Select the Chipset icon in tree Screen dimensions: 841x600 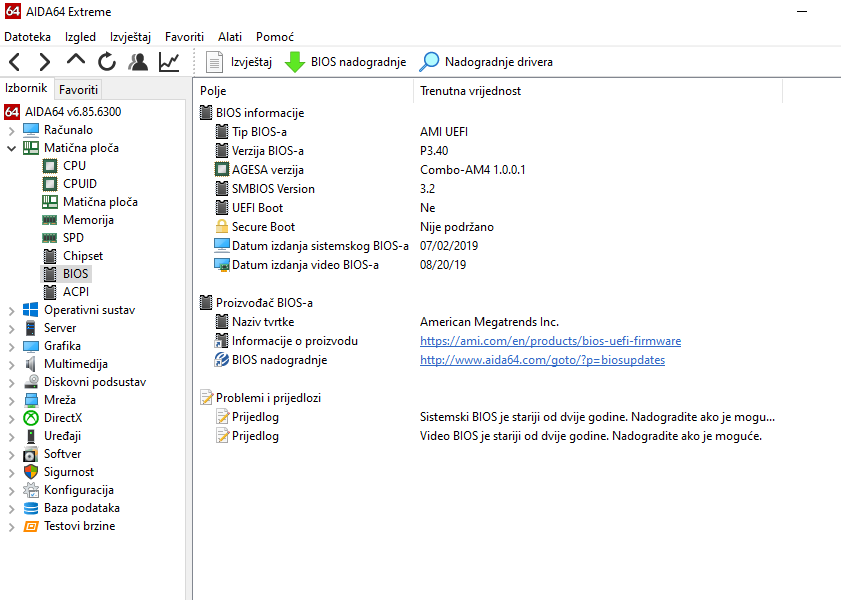pos(50,256)
